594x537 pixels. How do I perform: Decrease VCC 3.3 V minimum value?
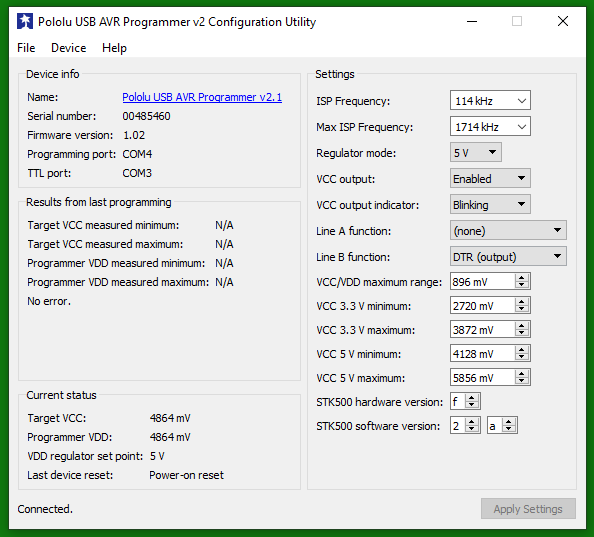tap(522, 309)
